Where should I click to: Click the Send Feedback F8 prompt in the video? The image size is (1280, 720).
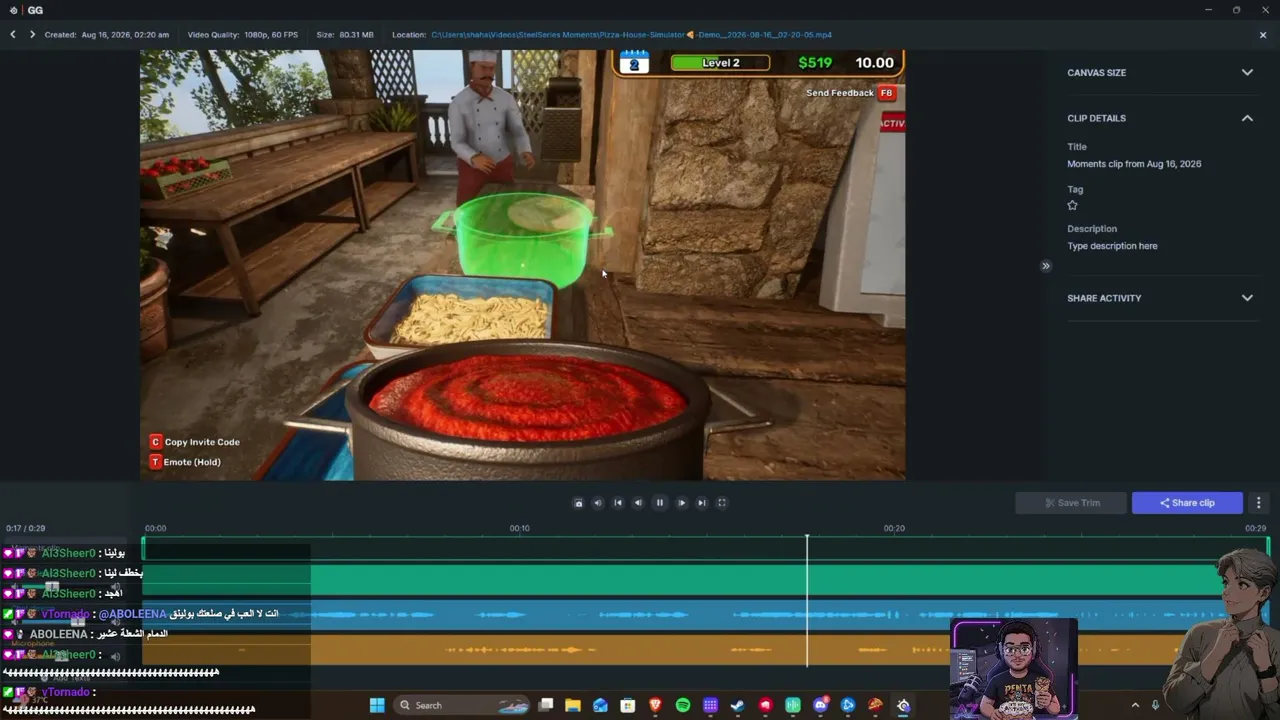point(850,93)
